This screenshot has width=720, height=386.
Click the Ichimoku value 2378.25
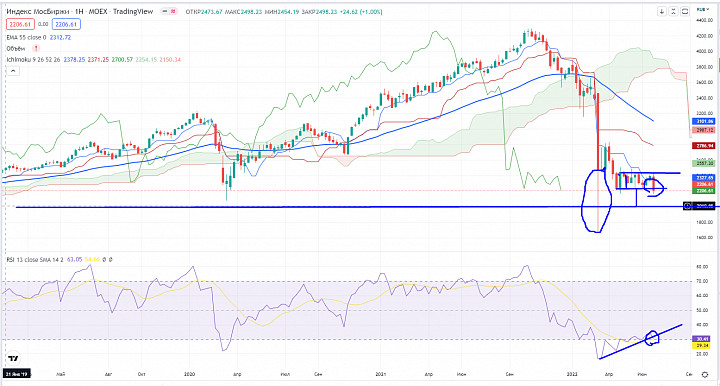pos(74,60)
